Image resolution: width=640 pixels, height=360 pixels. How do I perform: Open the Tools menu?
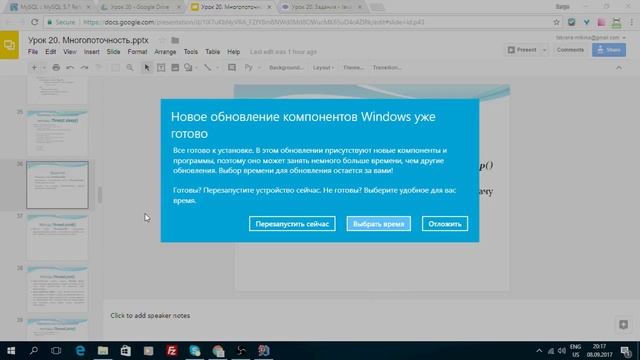click(x=191, y=52)
